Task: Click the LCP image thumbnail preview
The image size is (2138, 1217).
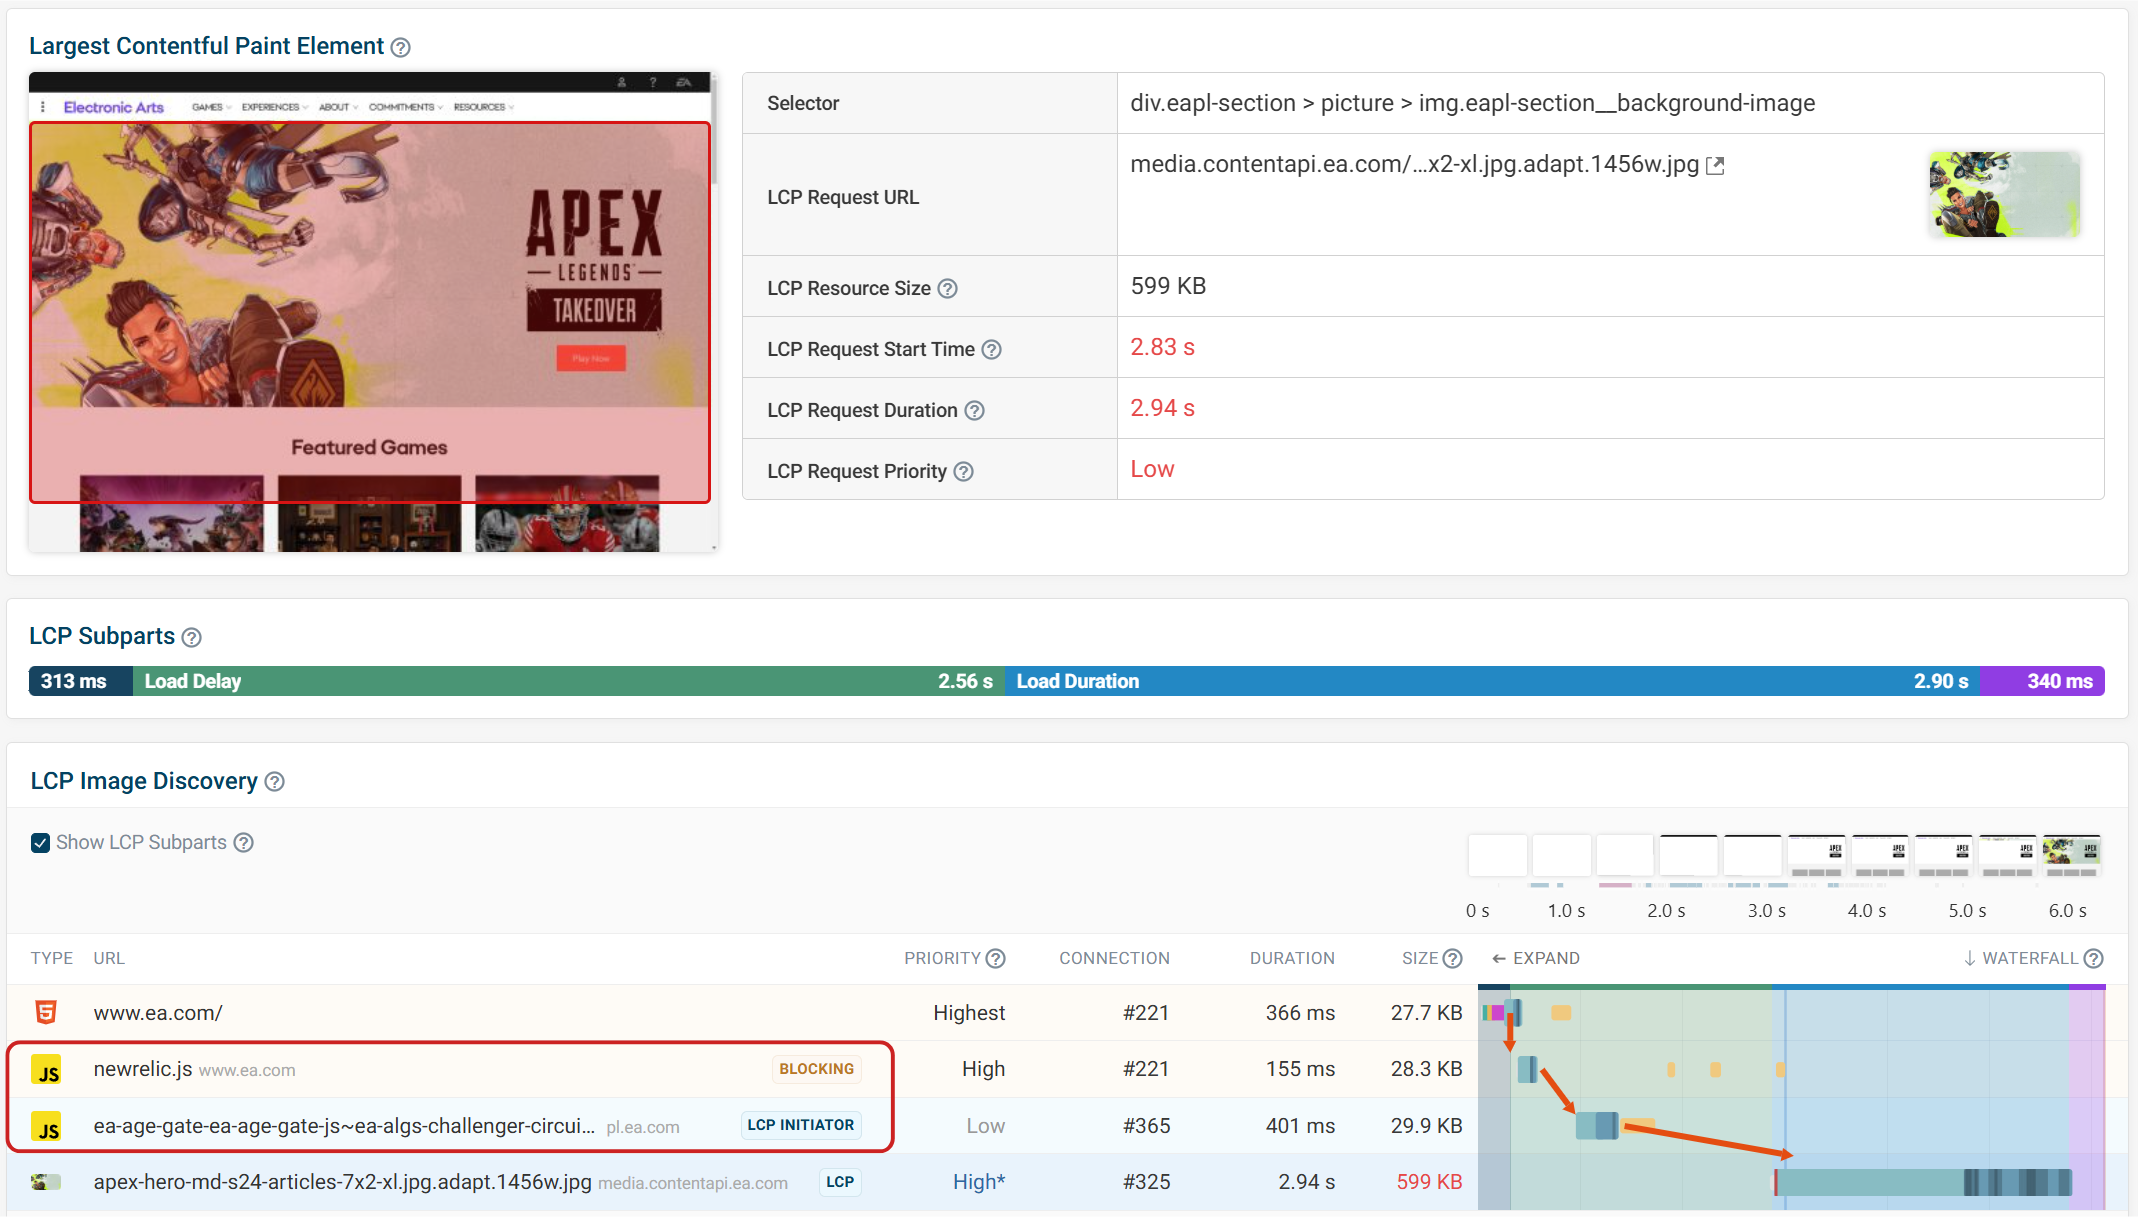Action: click(2004, 194)
